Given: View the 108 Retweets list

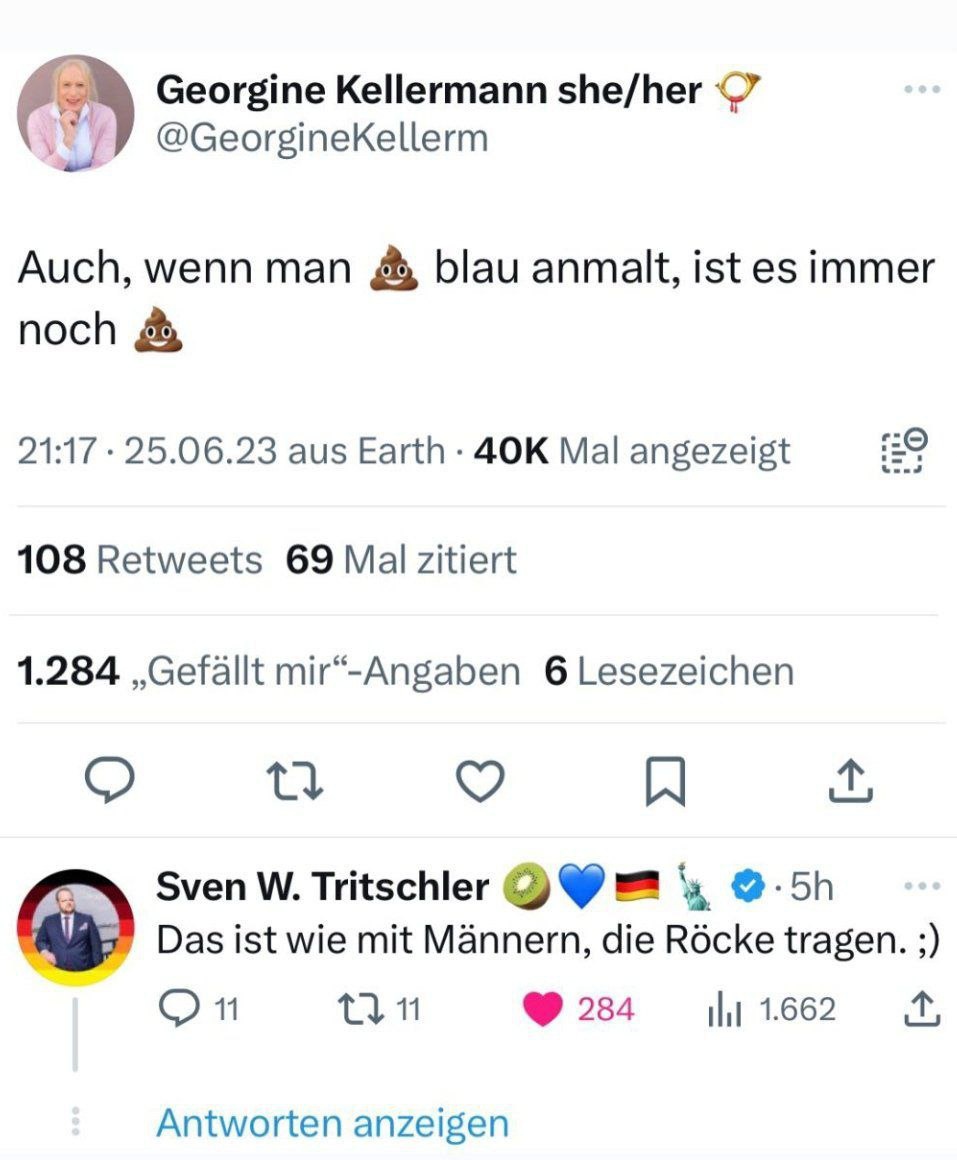Looking at the screenshot, I should (x=140, y=560).
